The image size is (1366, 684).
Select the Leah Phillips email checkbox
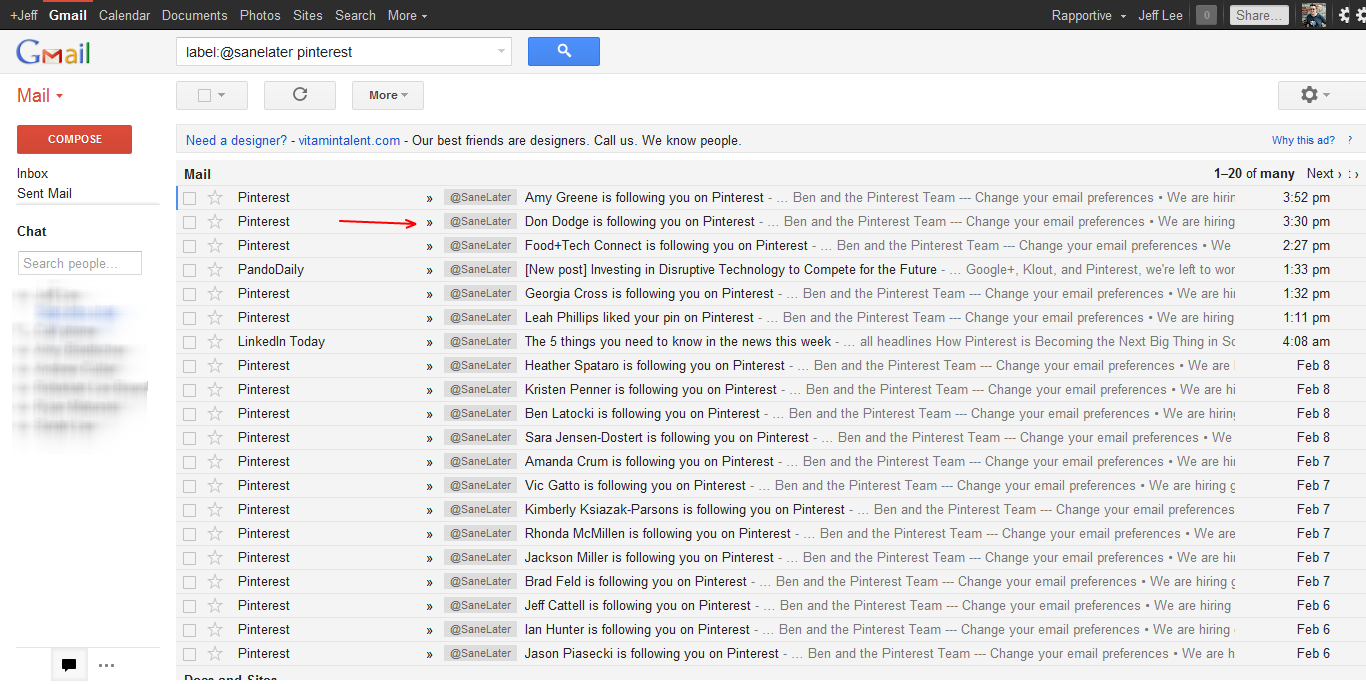[190, 318]
